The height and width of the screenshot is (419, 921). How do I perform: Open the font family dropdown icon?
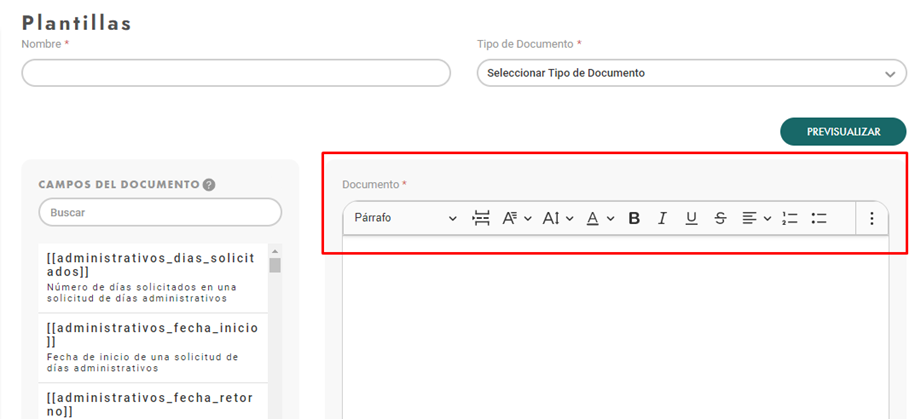click(516, 218)
